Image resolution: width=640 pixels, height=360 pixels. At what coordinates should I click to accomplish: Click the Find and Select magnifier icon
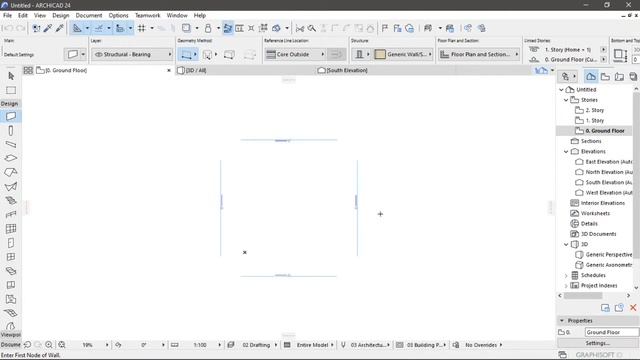pos(312,28)
